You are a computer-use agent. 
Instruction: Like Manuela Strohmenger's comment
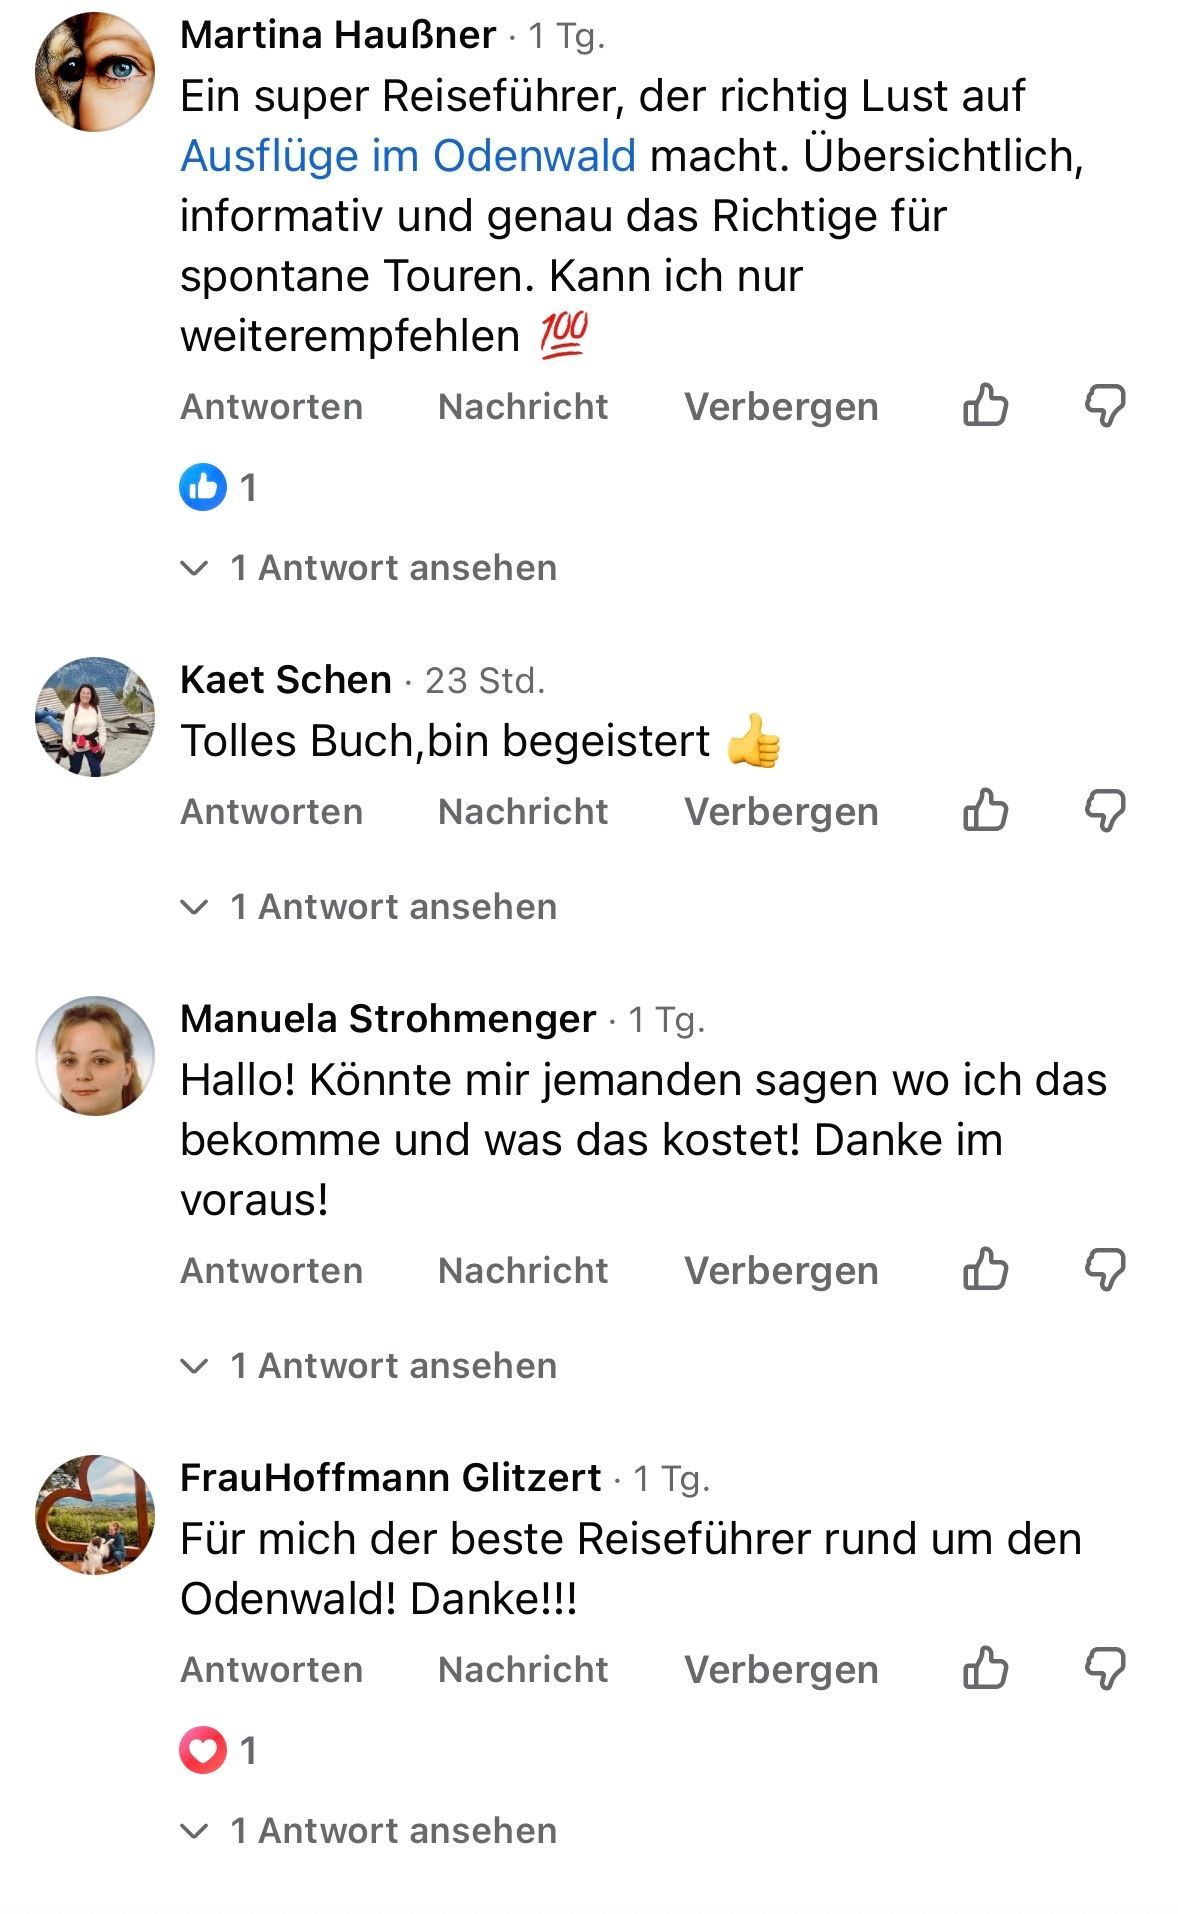click(x=985, y=1269)
